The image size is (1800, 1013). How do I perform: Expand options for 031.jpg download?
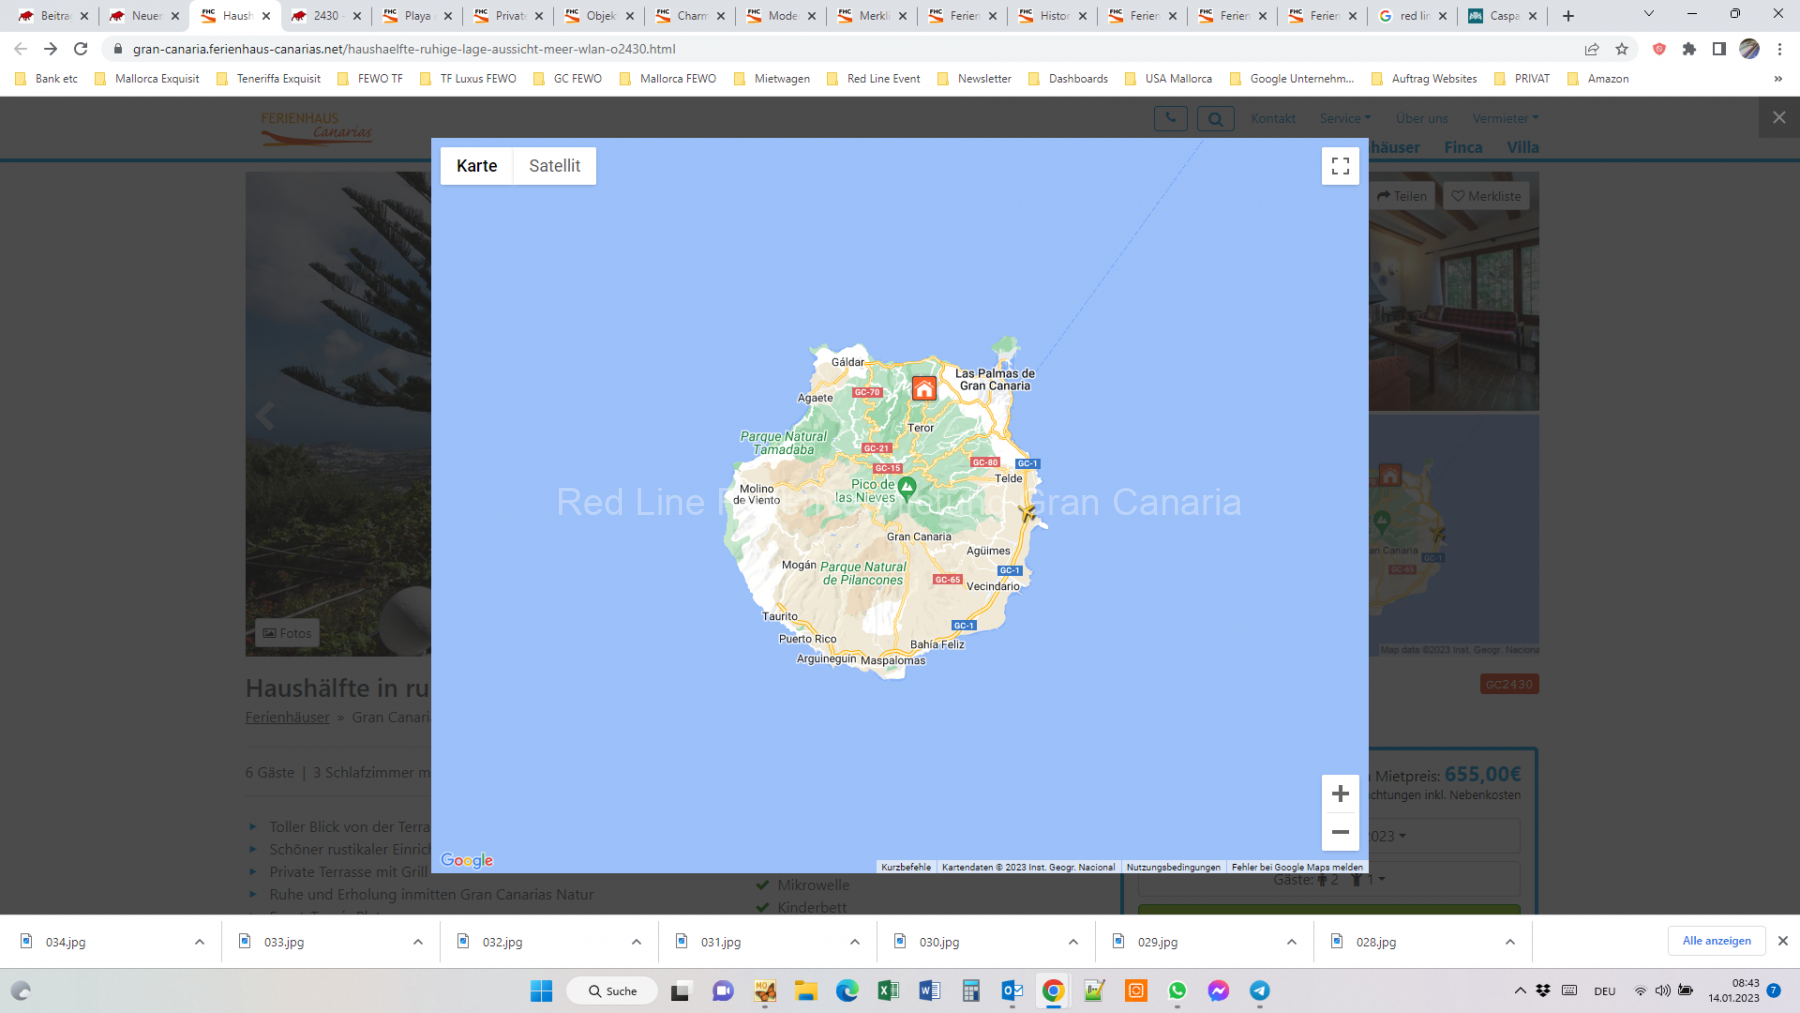[854, 942]
